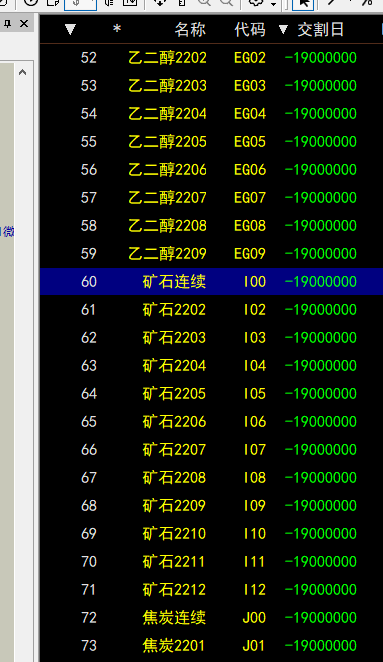Screen dimensions: 383x662
Task: Click code cell EG04
Action: pos(250,113)
